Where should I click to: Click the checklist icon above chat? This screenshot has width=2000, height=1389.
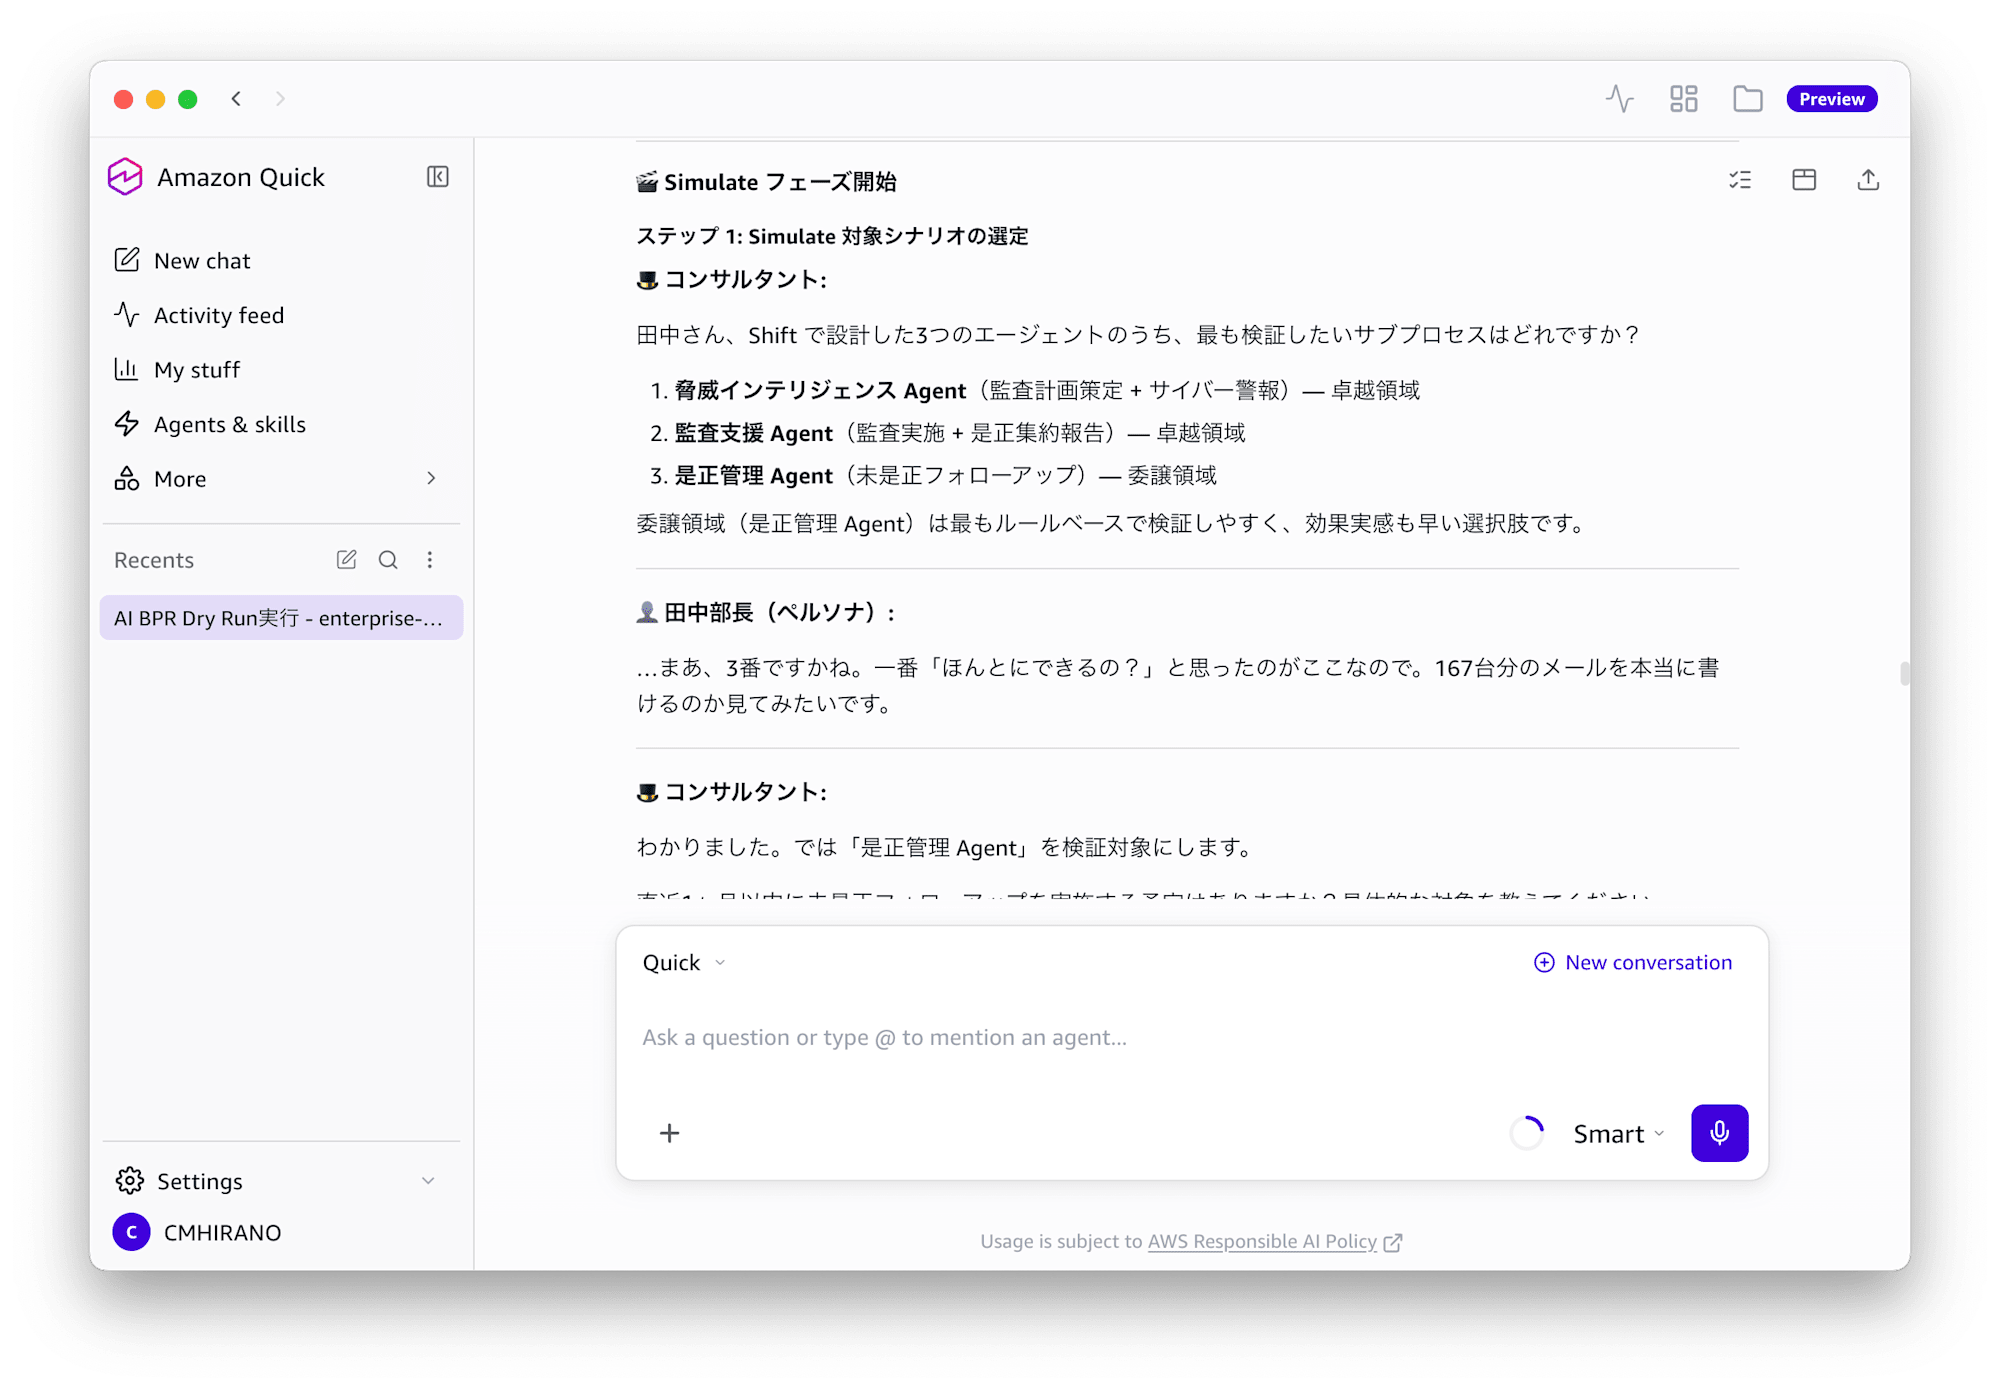coord(1740,180)
